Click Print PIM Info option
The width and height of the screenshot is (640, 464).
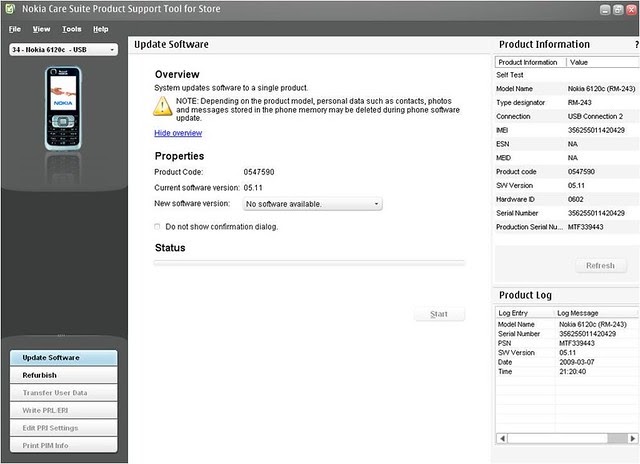coord(63,445)
